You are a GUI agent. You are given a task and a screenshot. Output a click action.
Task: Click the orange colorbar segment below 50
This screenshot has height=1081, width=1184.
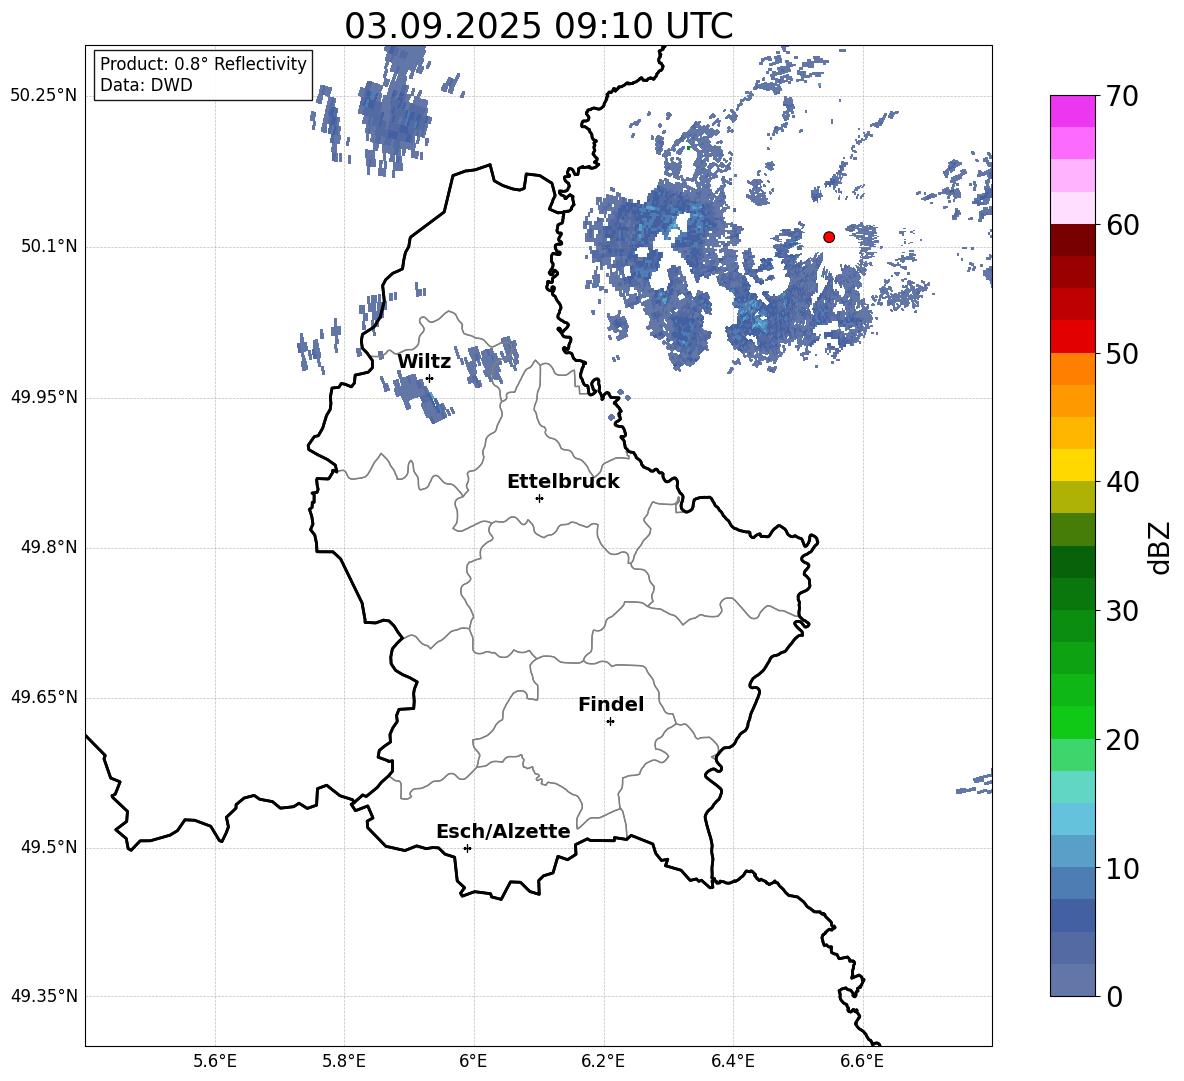1073,368
